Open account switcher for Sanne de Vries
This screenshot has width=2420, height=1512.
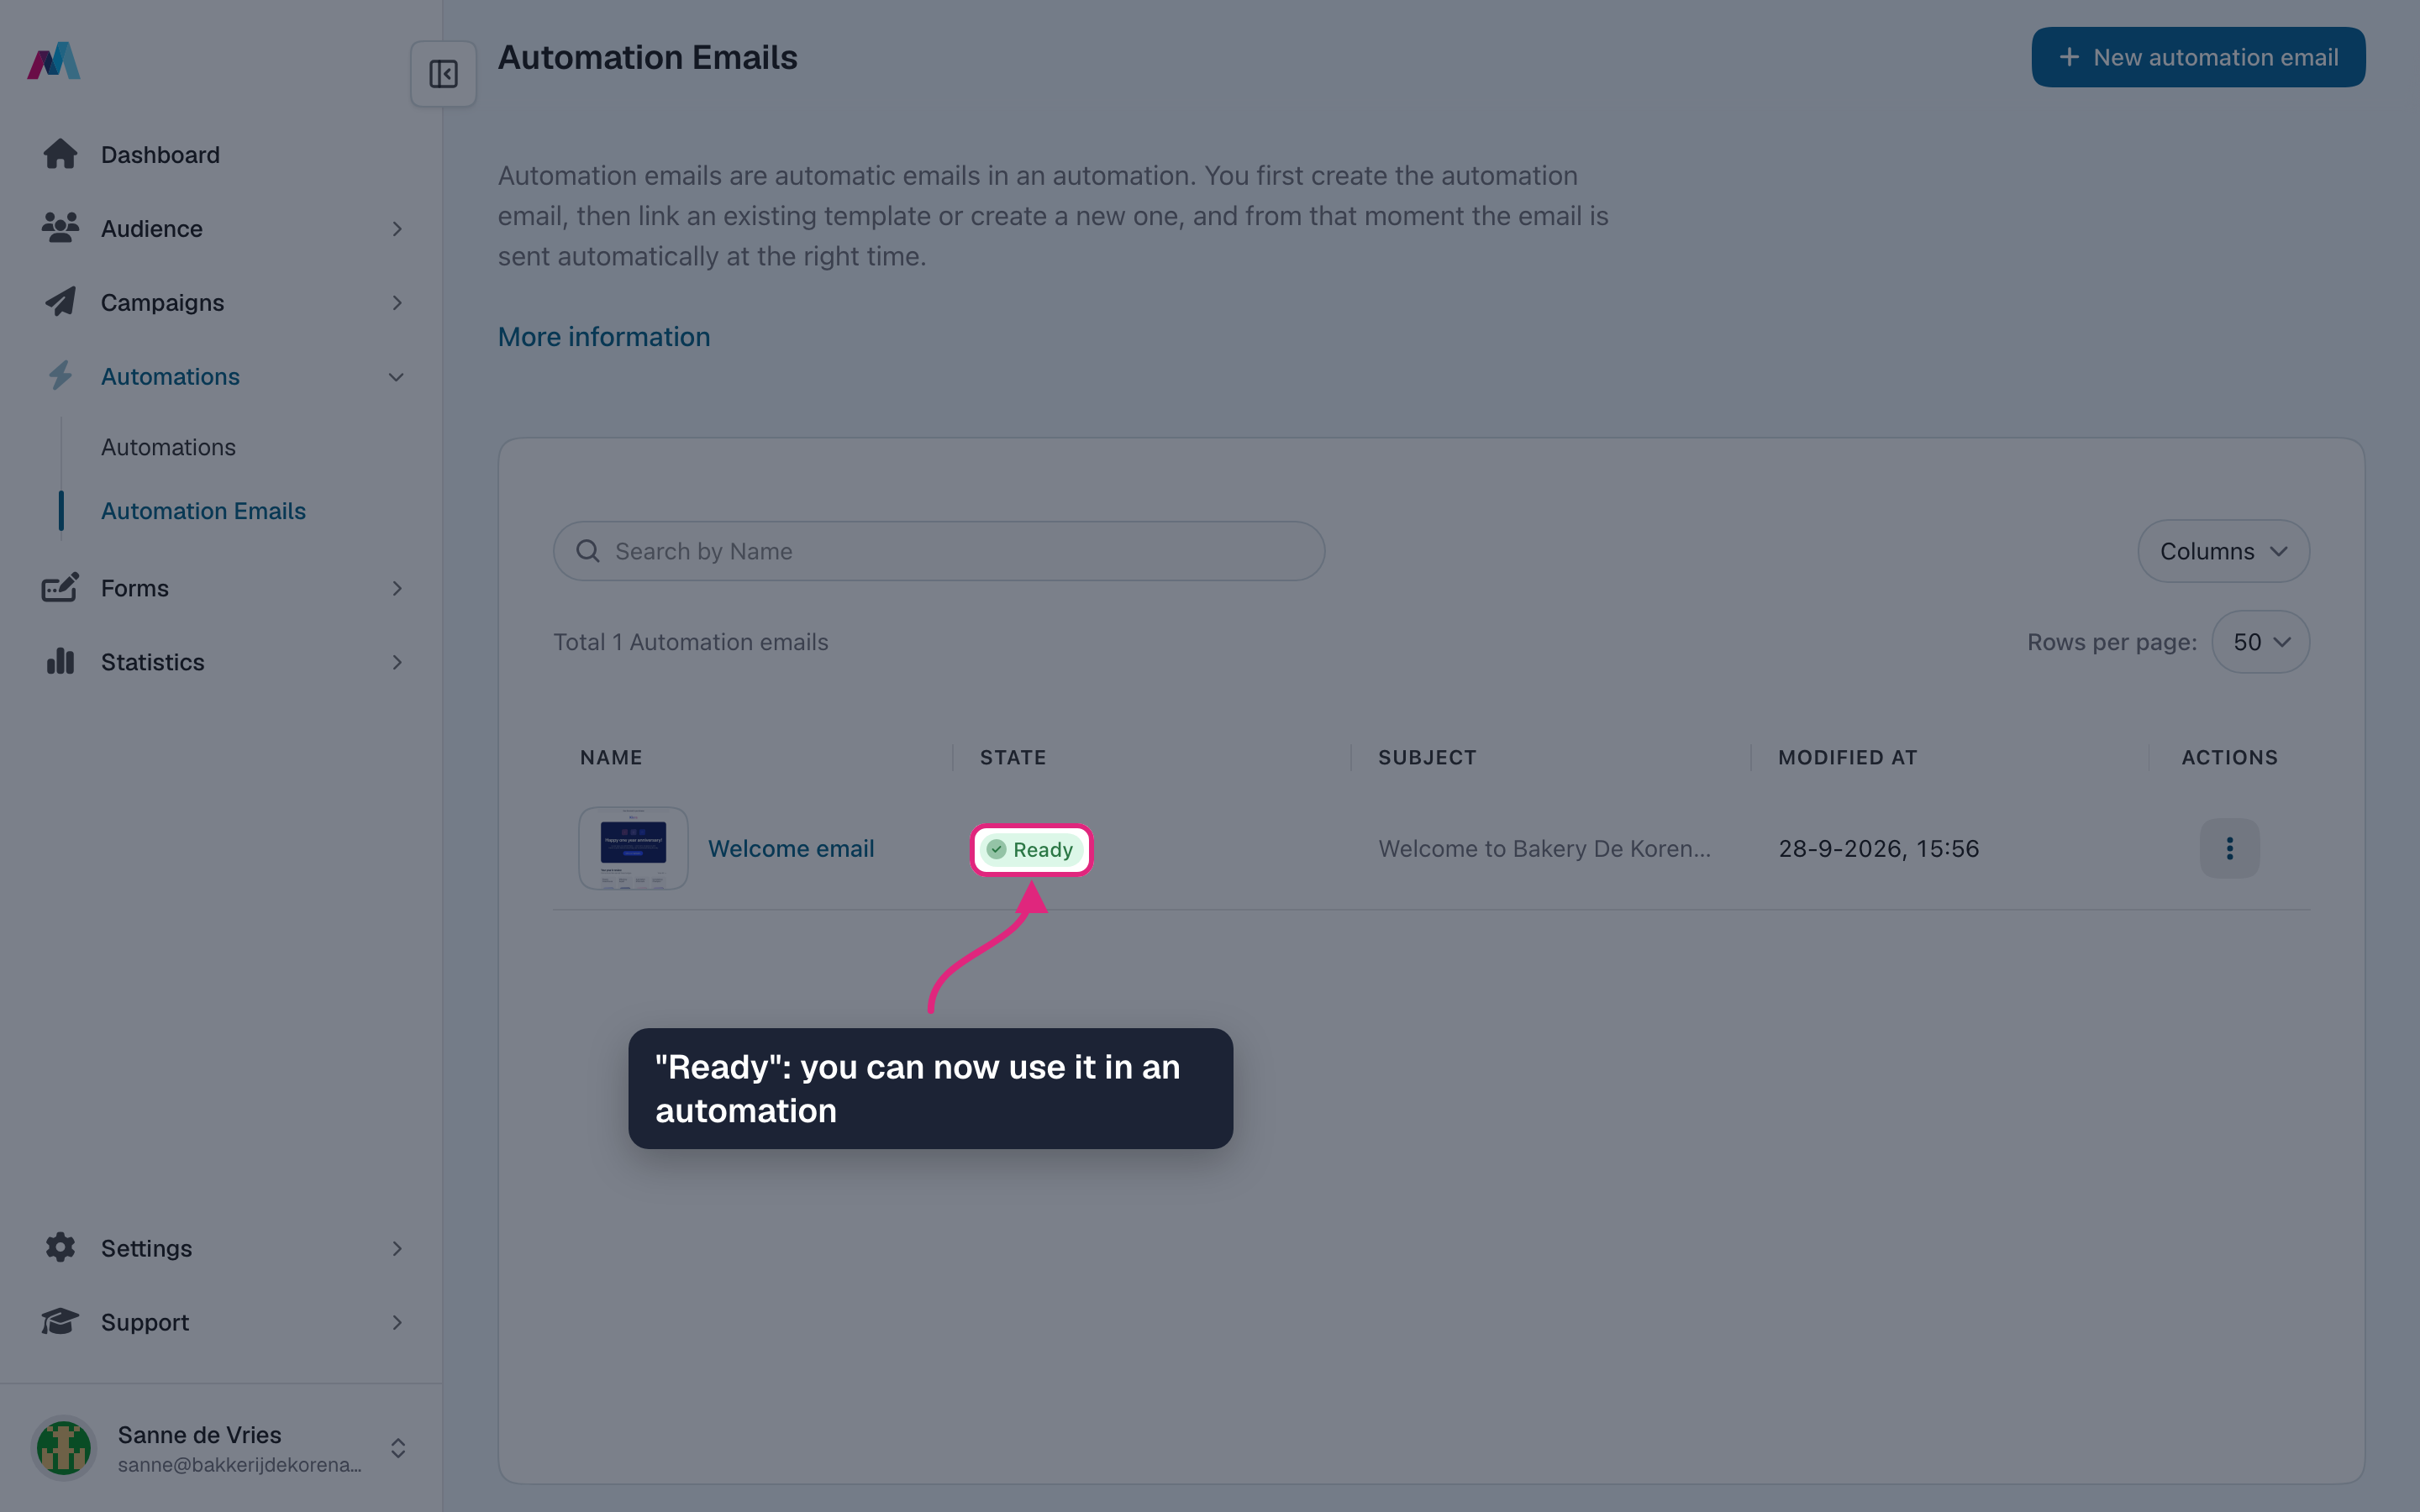click(x=398, y=1448)
